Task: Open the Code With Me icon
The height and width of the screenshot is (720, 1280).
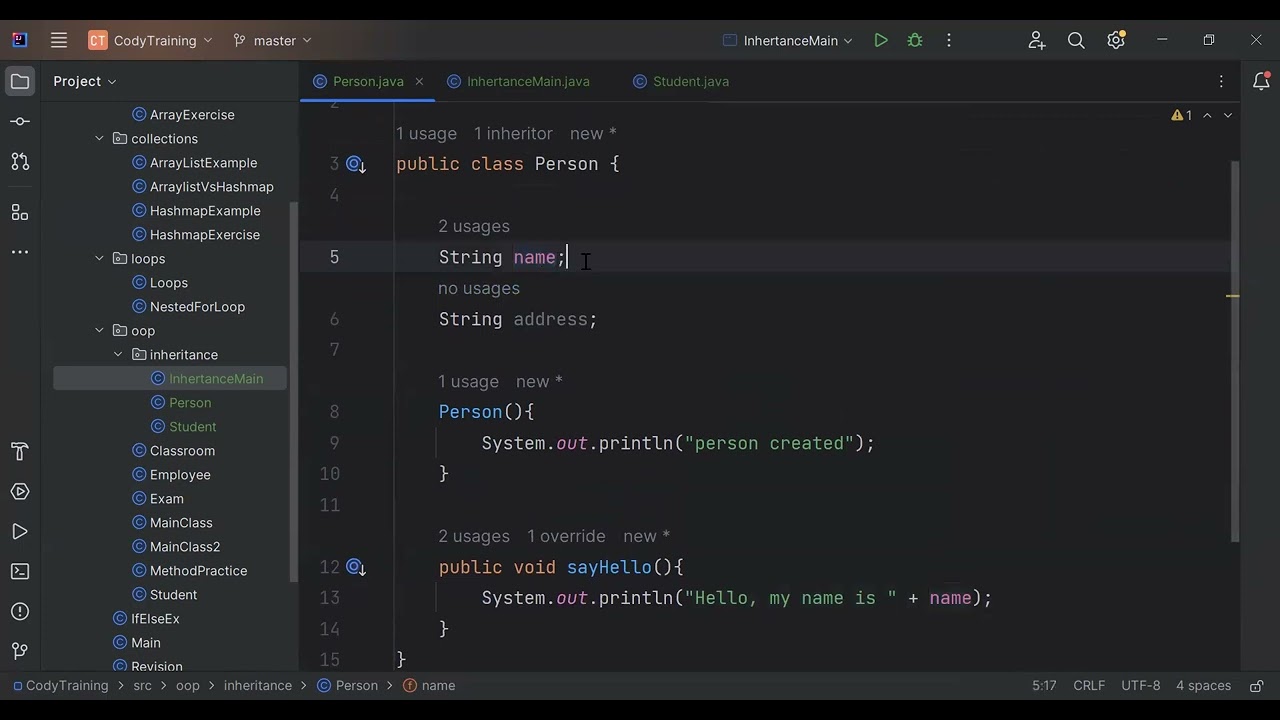Action: click(x=1037, y=40)
